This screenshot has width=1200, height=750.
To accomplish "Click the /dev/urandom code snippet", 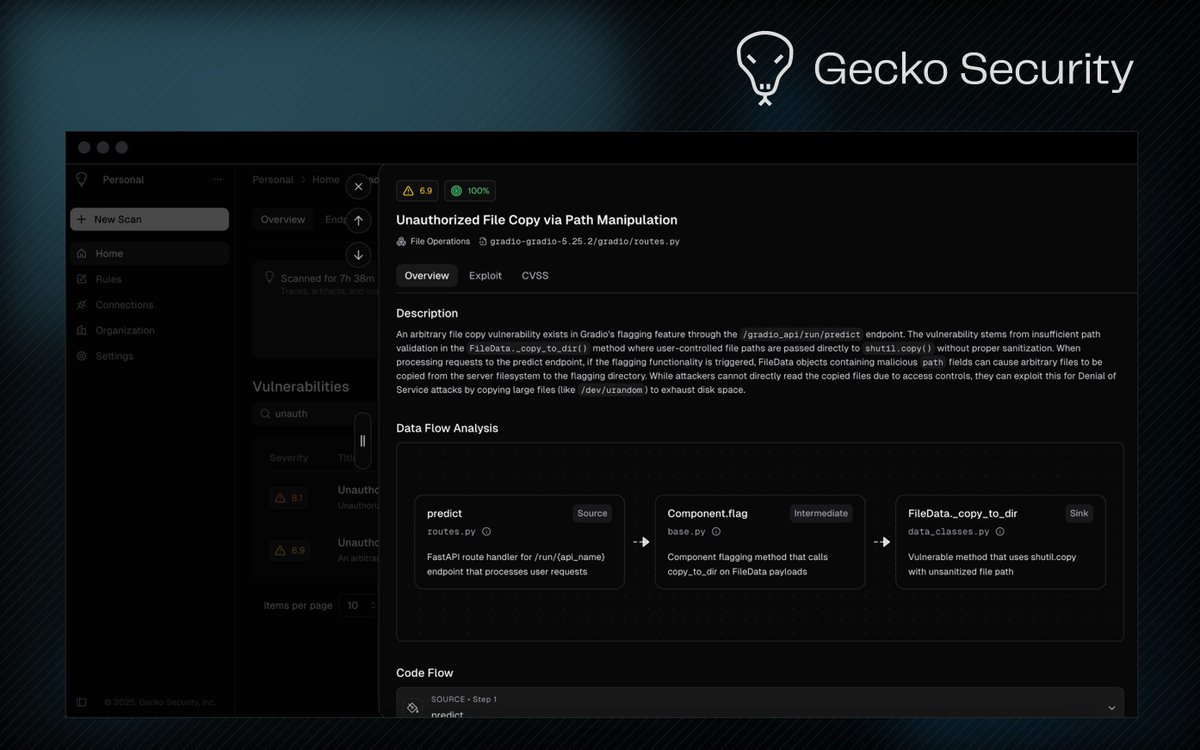I will tap(612, 390).
